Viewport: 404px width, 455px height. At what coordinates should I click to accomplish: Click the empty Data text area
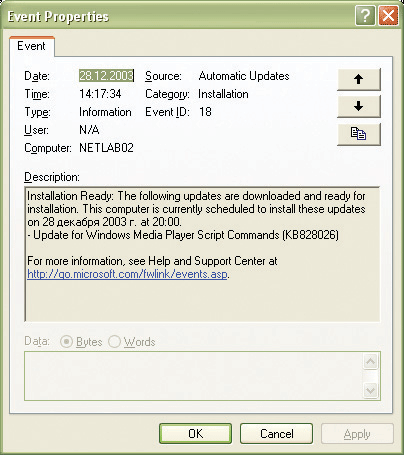click(193, 376)
